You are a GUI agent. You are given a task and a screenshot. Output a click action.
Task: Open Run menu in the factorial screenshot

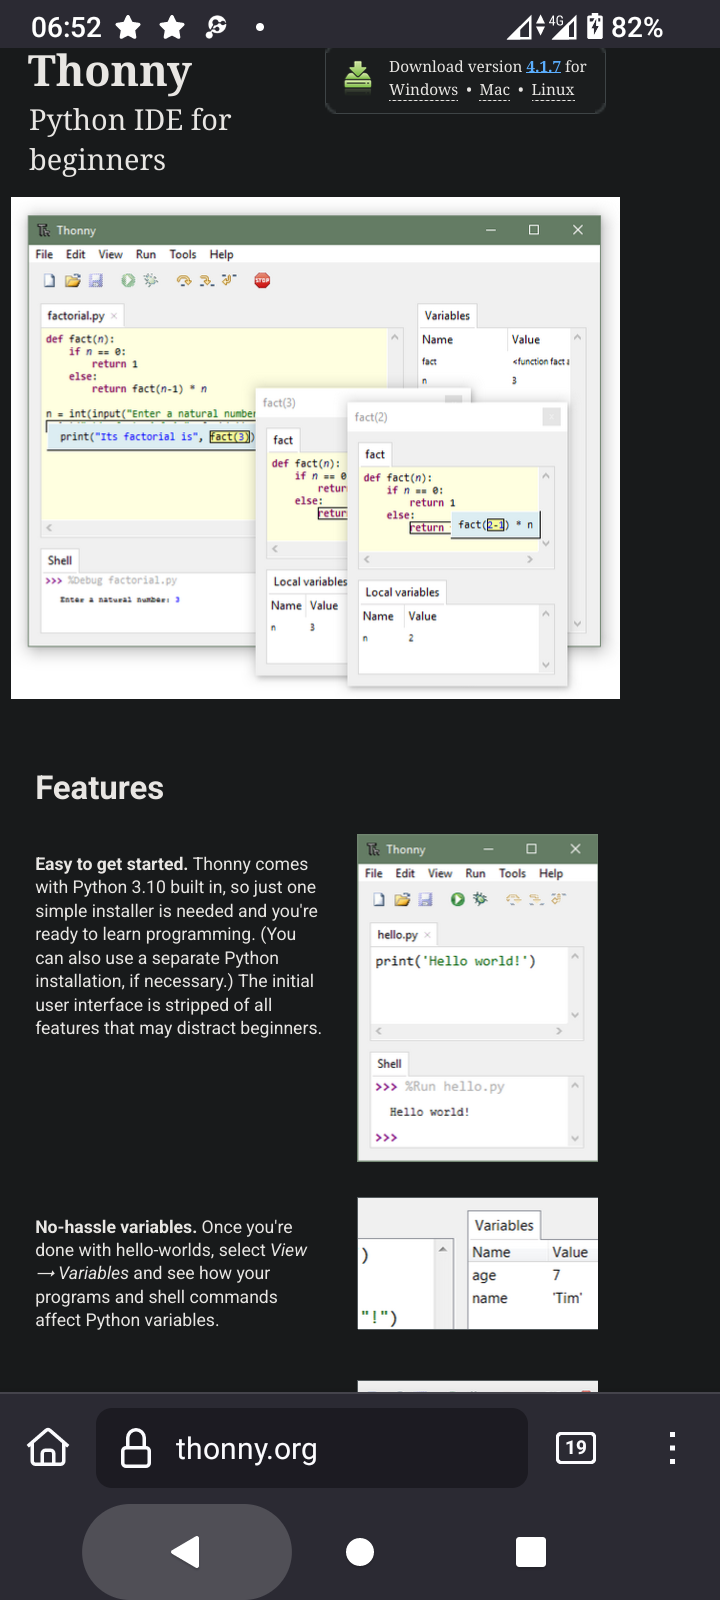point(146,255)
